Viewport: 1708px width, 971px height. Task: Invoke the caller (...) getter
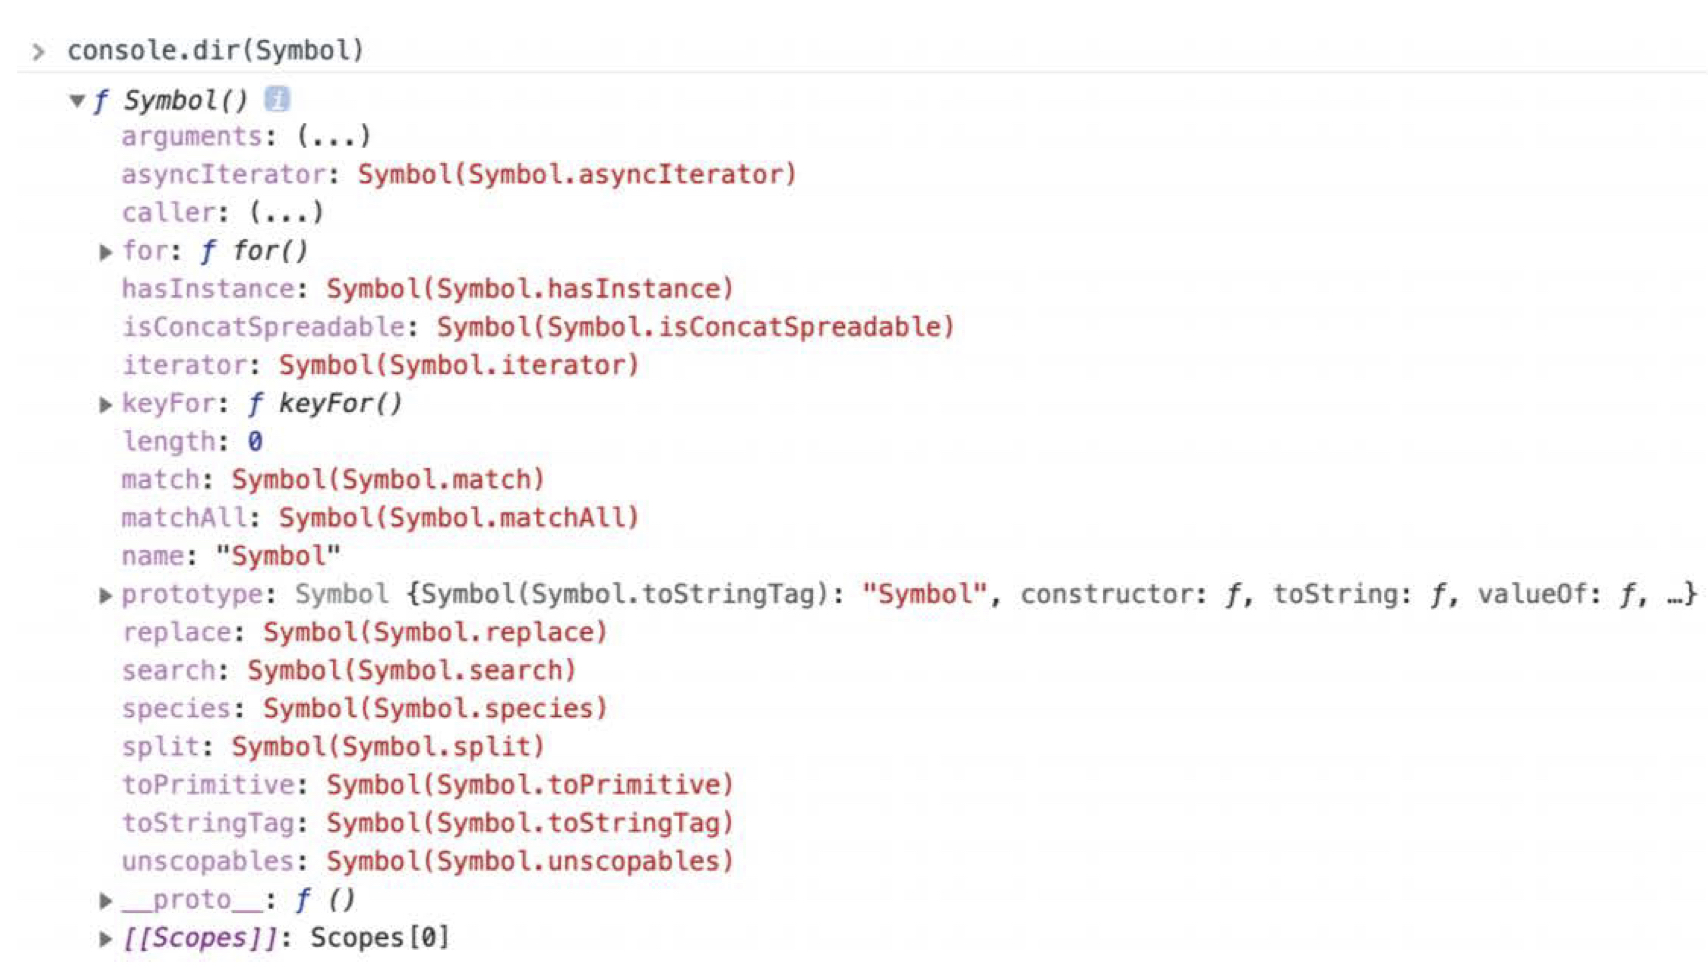pos(287,213)
